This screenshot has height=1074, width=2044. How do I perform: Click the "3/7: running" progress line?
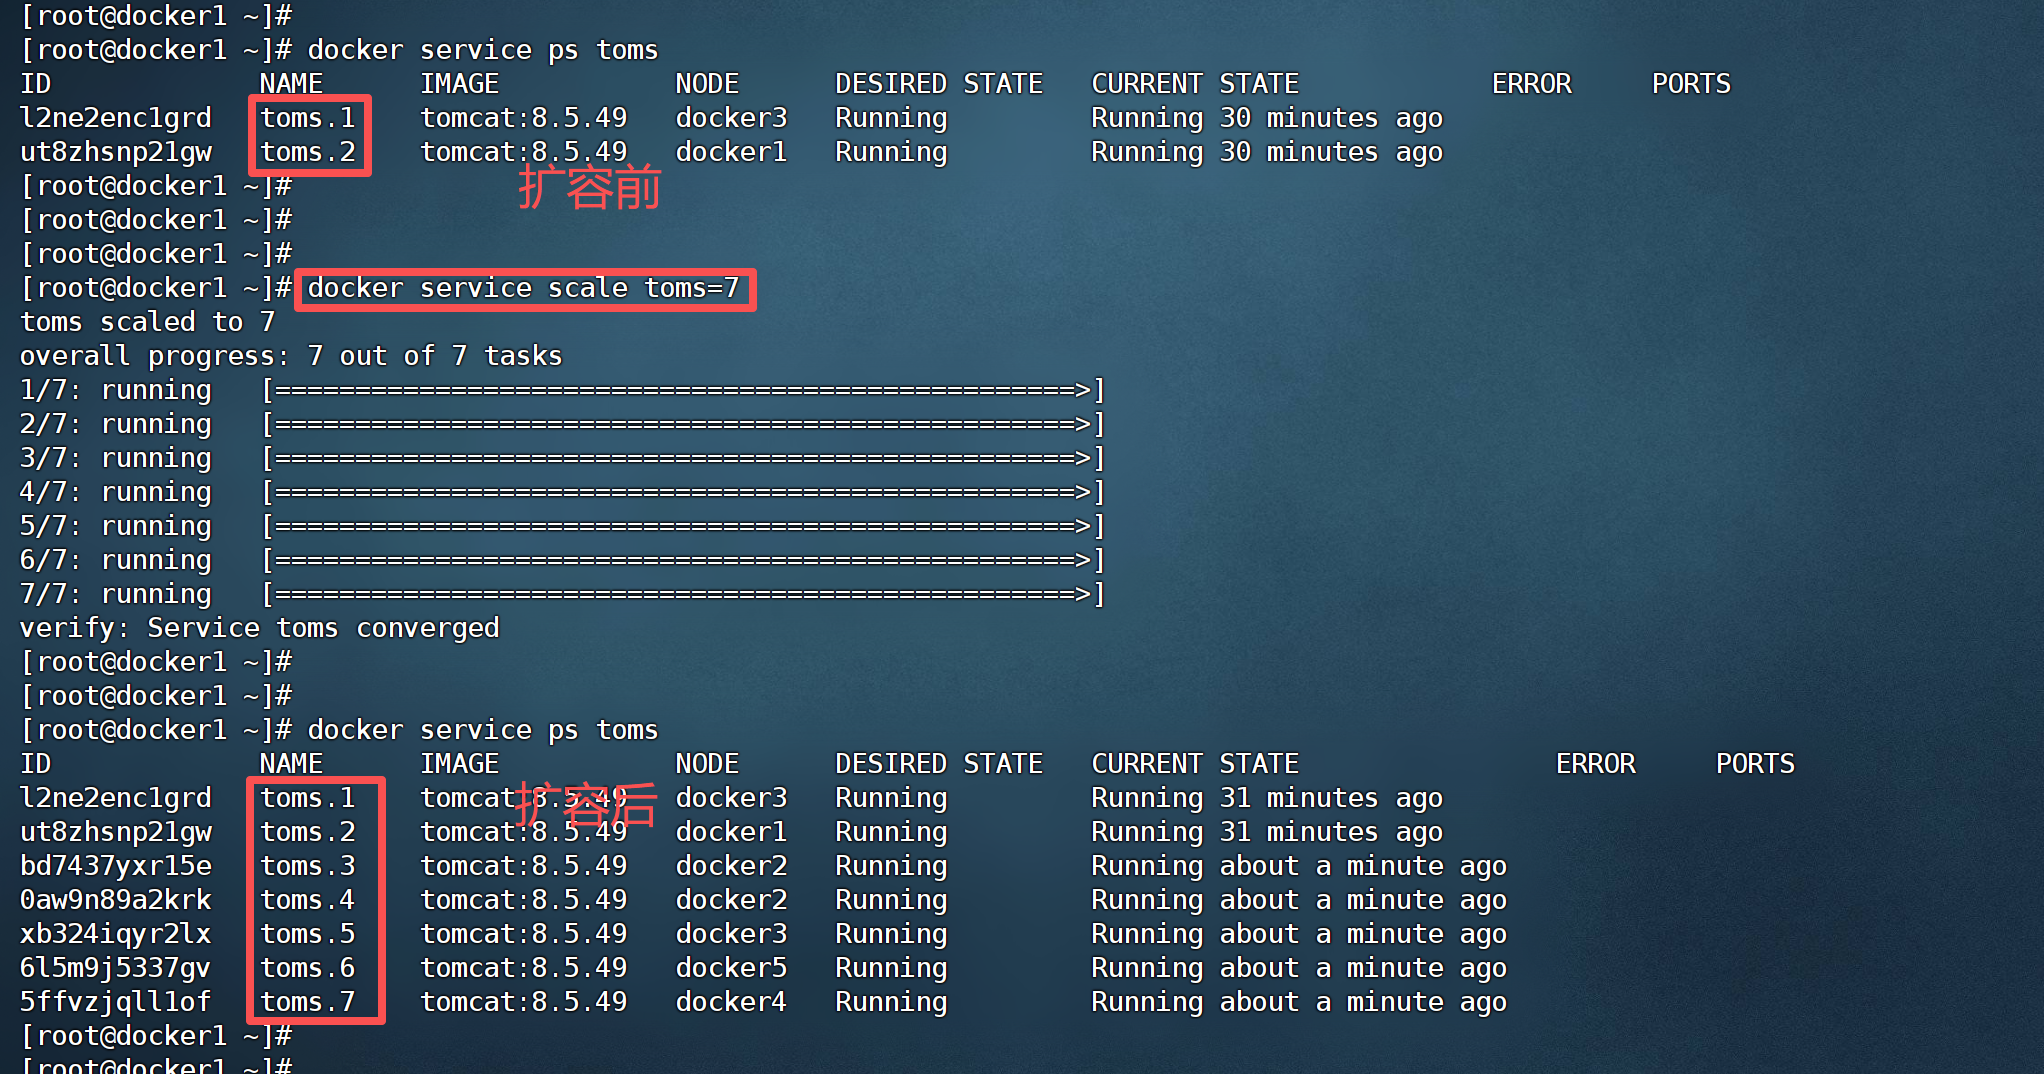[x=562, y=458]
